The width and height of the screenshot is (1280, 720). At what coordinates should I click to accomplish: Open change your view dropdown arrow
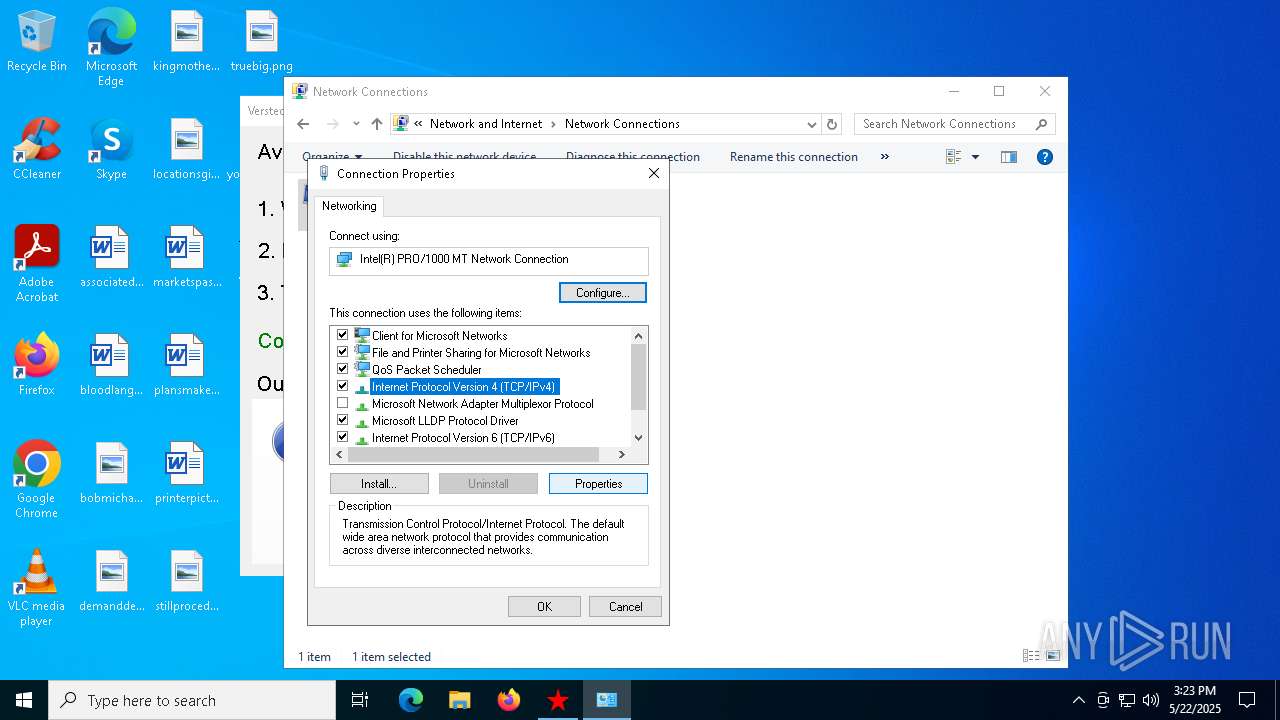click(x=975, y=157)
